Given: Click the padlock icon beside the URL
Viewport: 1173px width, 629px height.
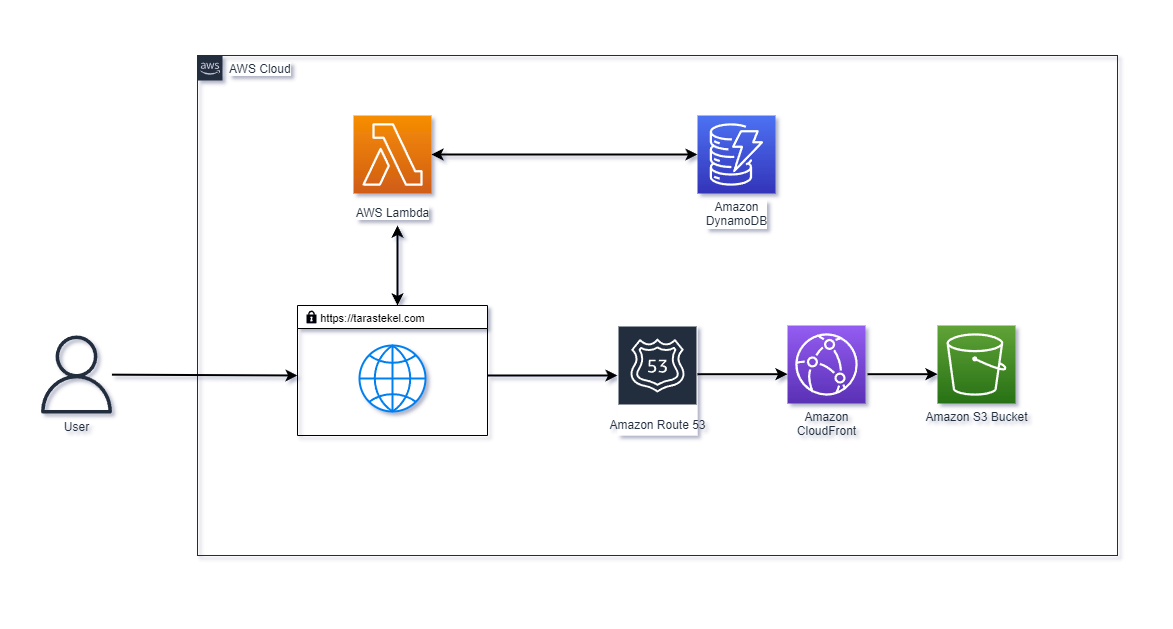Looking at the screenshot, I should pos(310,318).
